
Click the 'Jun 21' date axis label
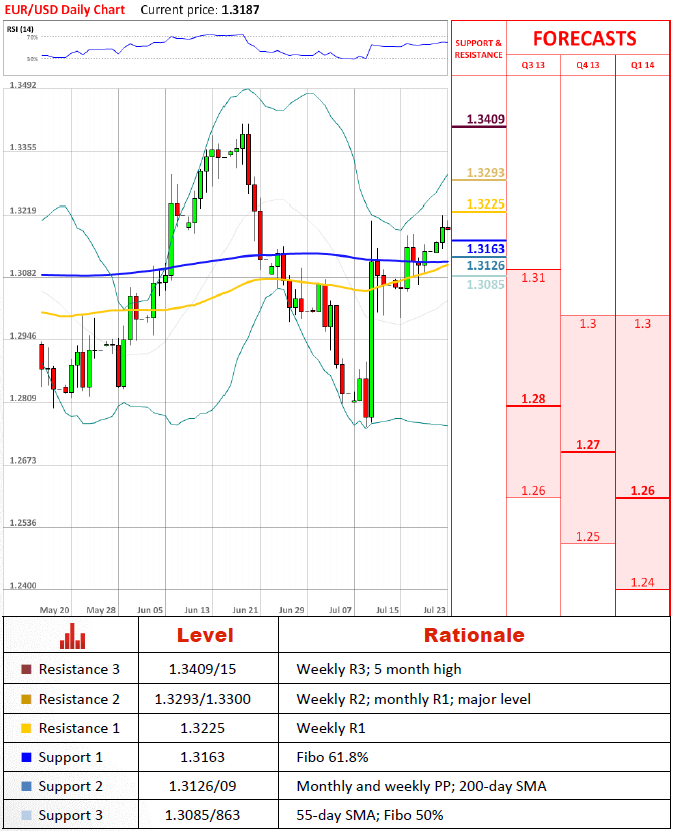click(245, 610)
